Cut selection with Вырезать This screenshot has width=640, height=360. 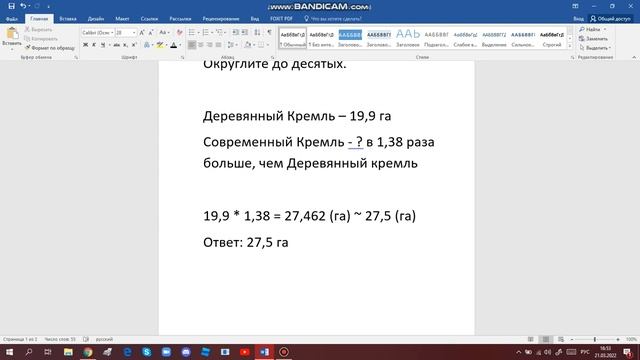[38, 29]
